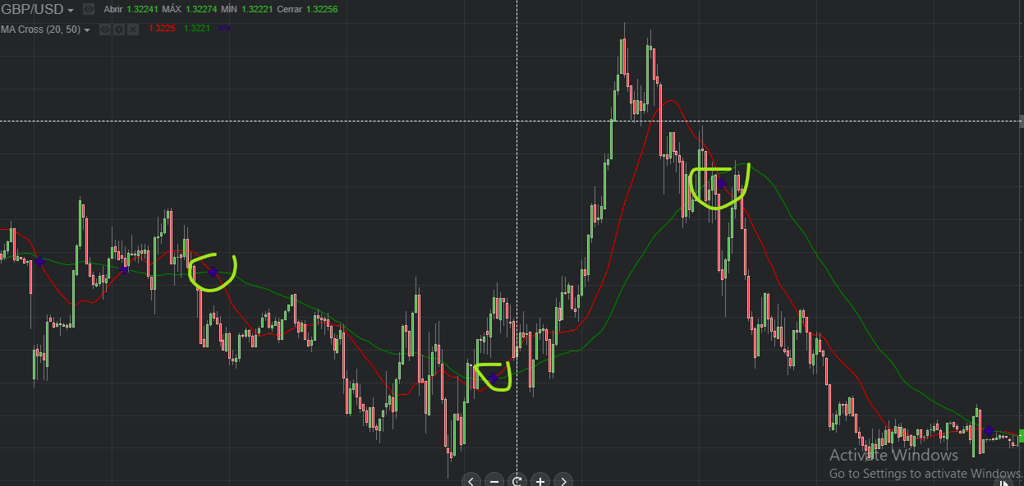
Task: Click the green MA value 1.3221
Action: (x=197, y=28)
